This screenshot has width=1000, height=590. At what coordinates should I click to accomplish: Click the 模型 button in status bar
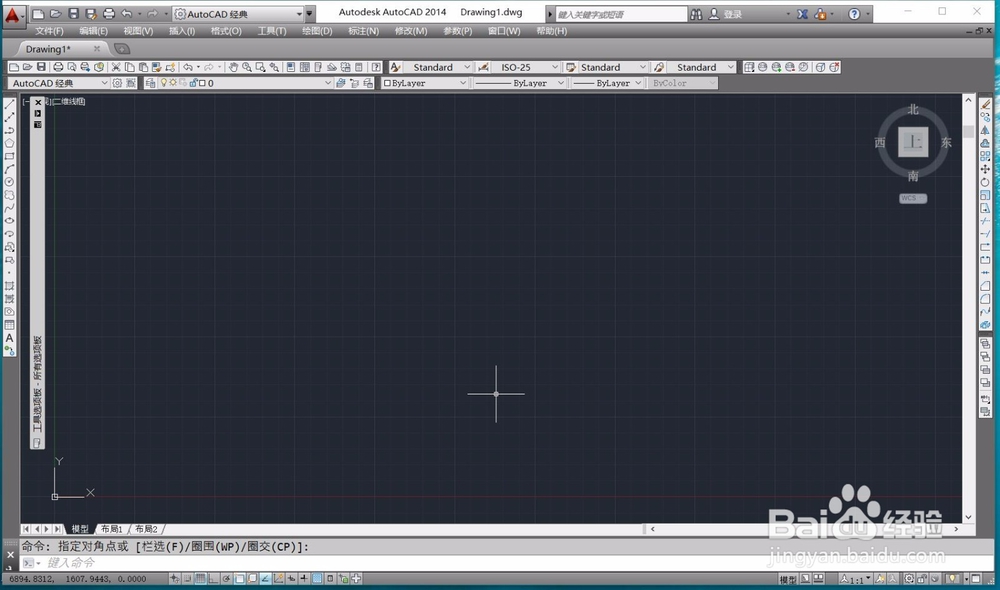(788, 579)
